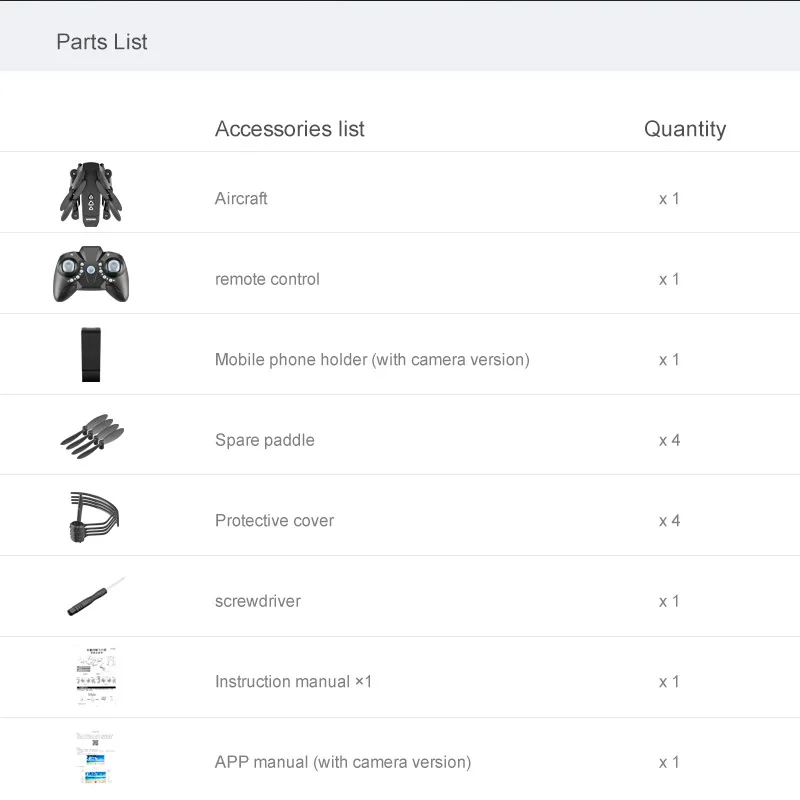Click the APP manual label text
This screenshot has width=800, height=800.
pos(343,762)
